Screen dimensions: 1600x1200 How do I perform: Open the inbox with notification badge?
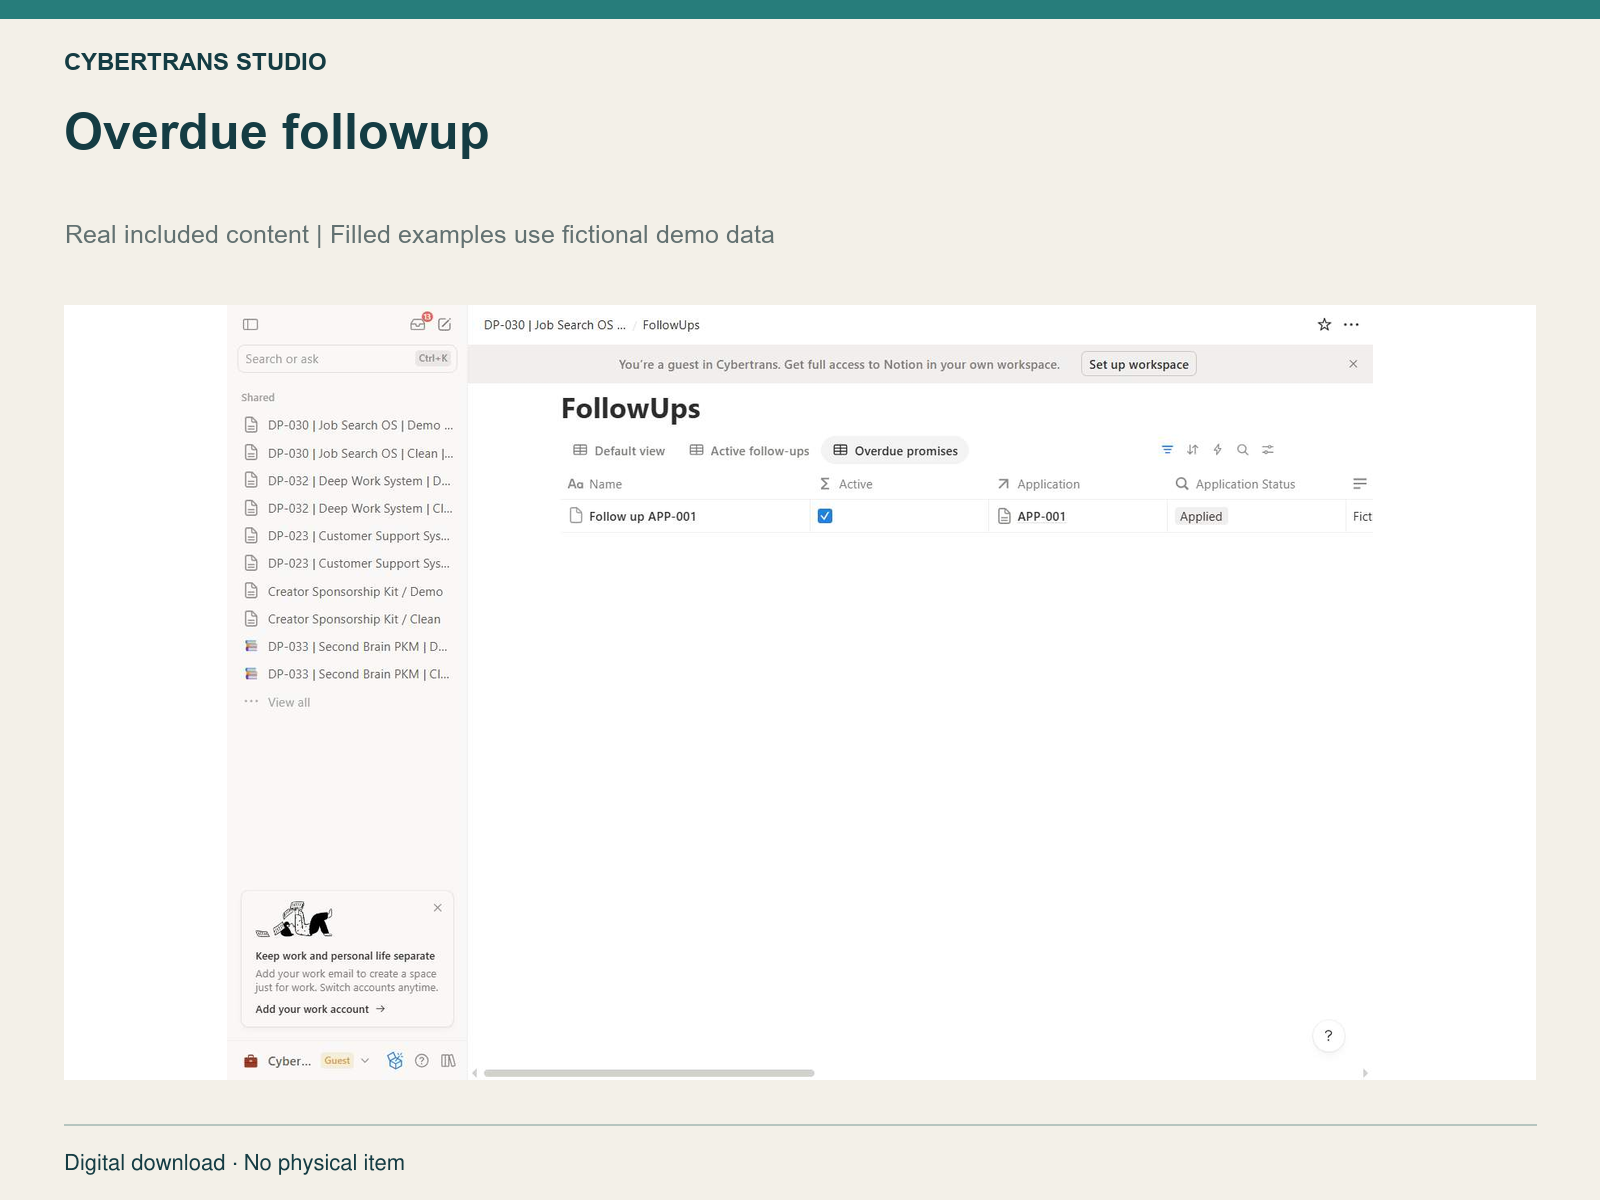419,323
